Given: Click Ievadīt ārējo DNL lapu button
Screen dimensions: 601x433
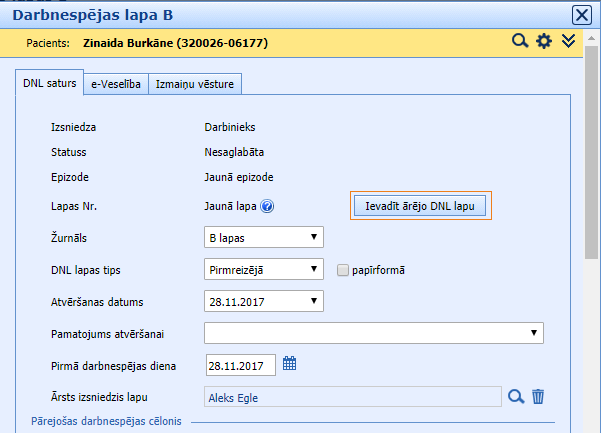Looking at the screenshot, I should pyautogui.click(x=425, y=206).
